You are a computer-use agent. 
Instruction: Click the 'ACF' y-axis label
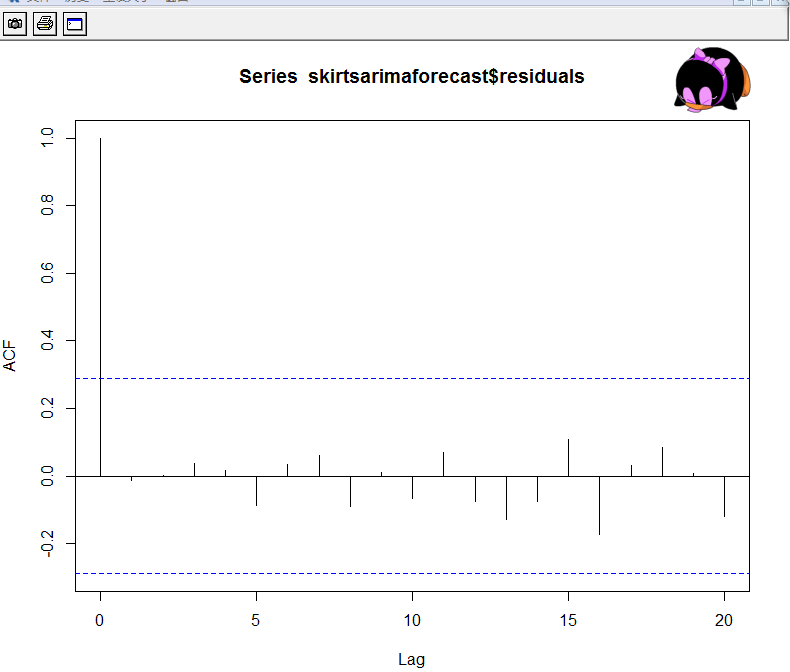tap(10, 356)
